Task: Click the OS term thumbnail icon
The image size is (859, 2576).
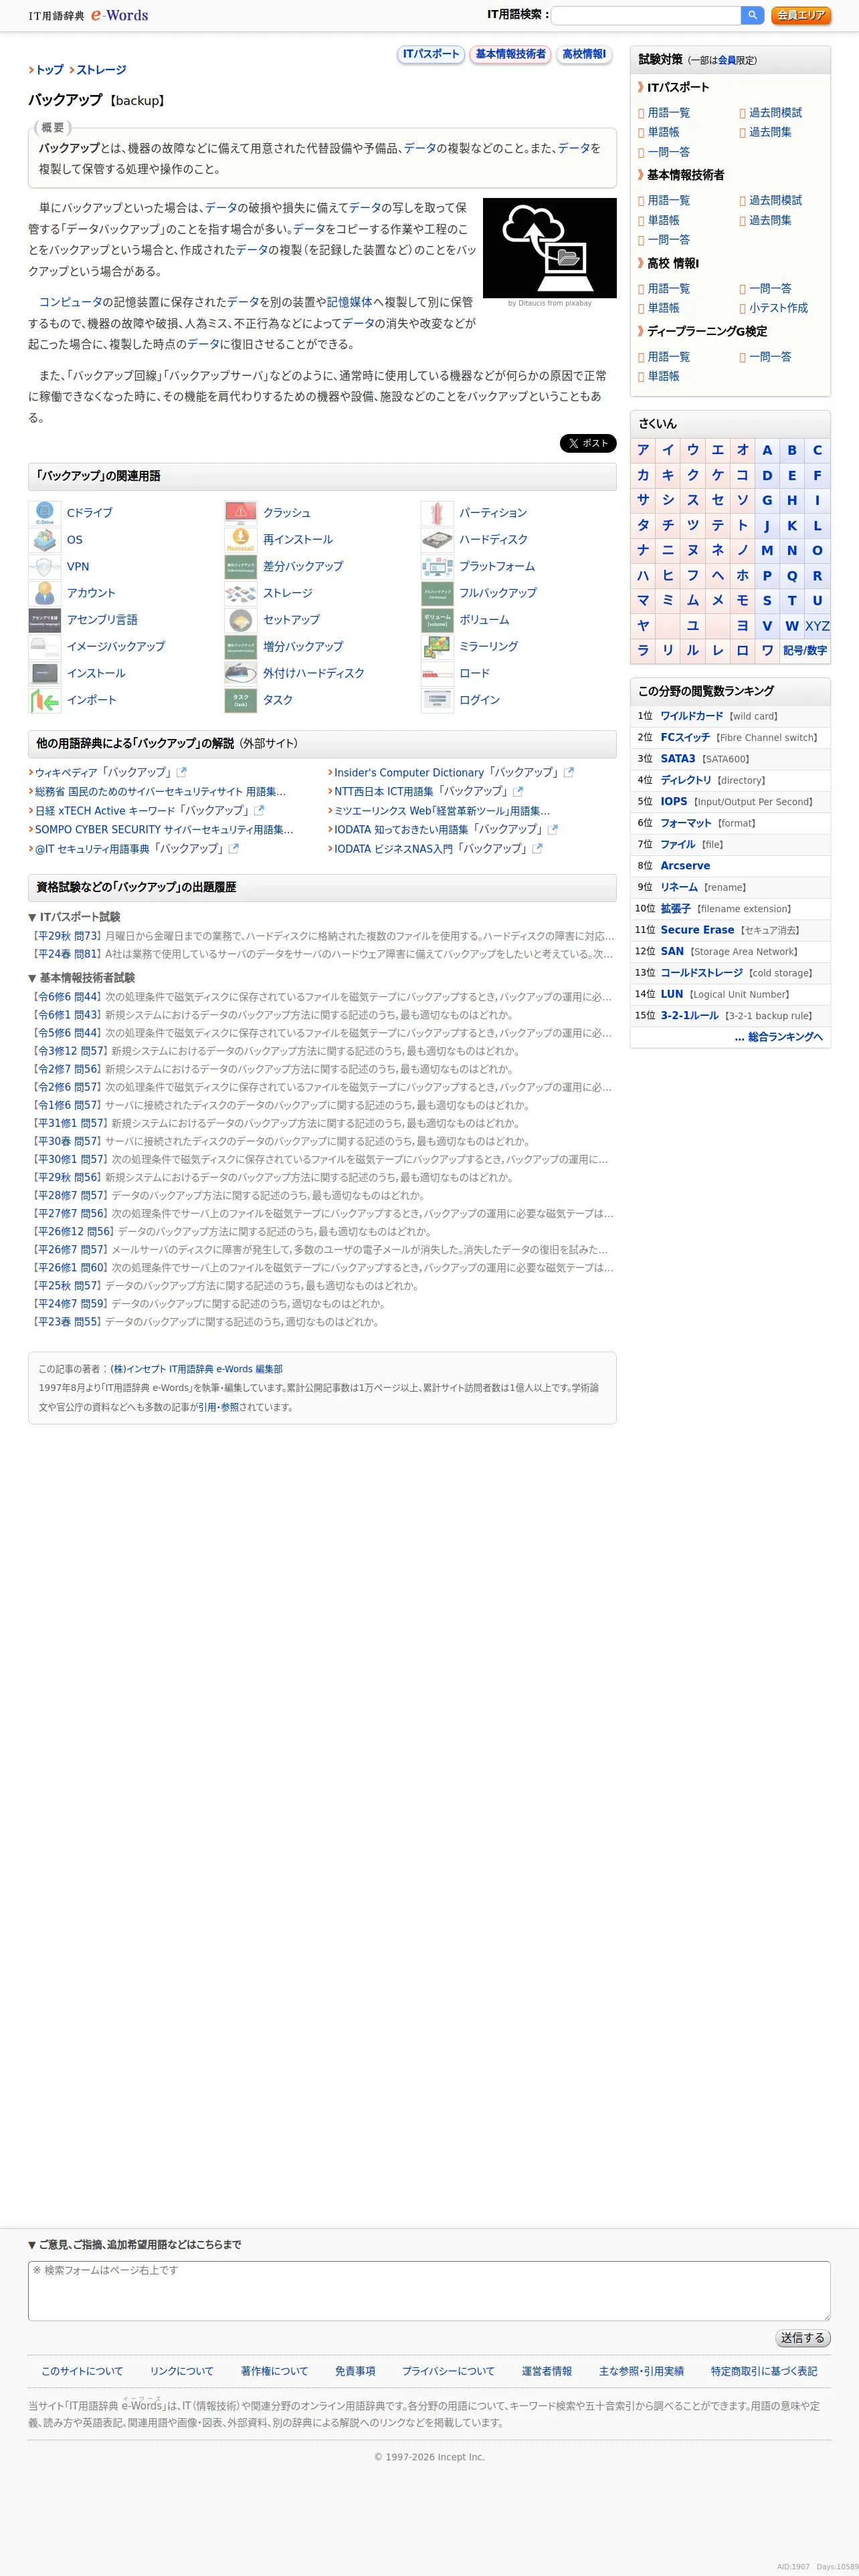Action: (x=44, y=540)
